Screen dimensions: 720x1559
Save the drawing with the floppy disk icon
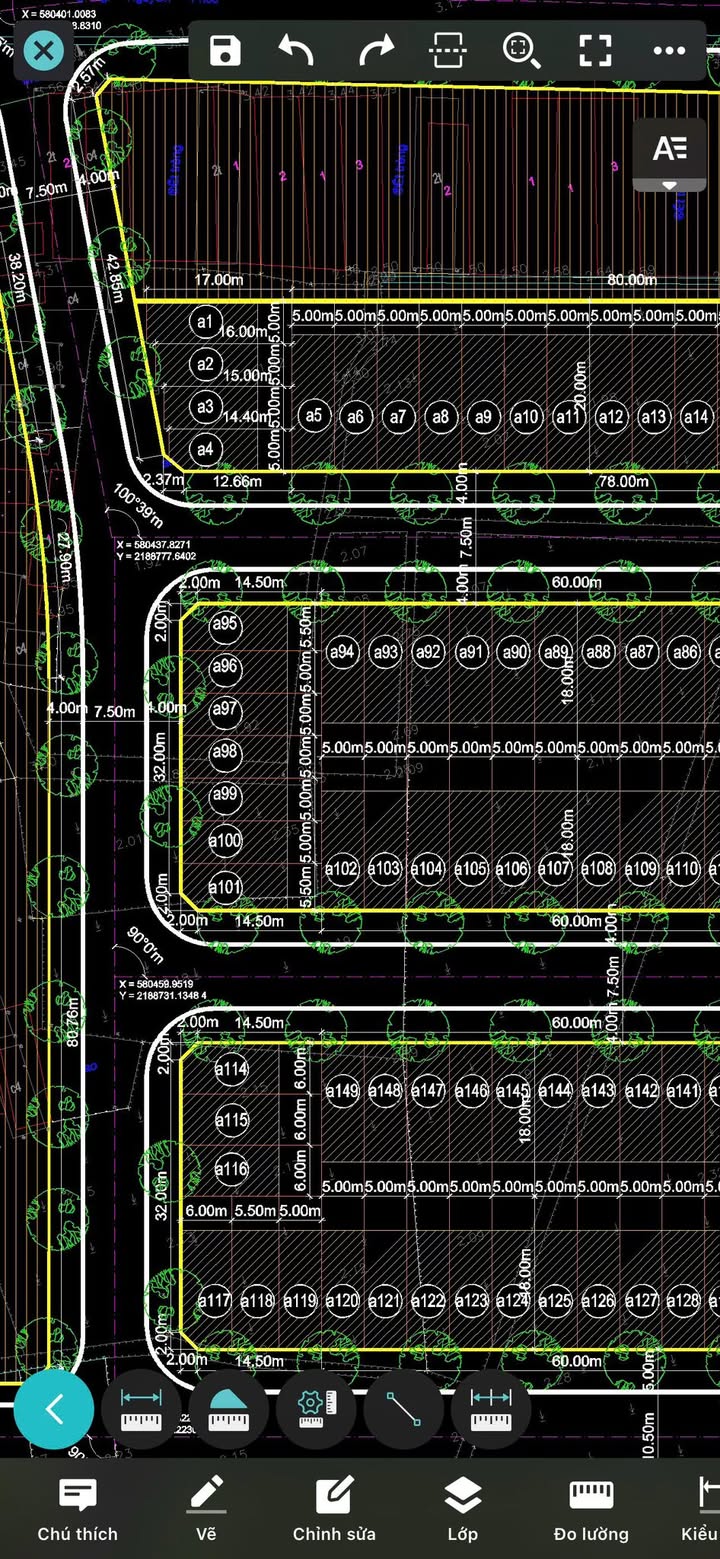(225, 50)
